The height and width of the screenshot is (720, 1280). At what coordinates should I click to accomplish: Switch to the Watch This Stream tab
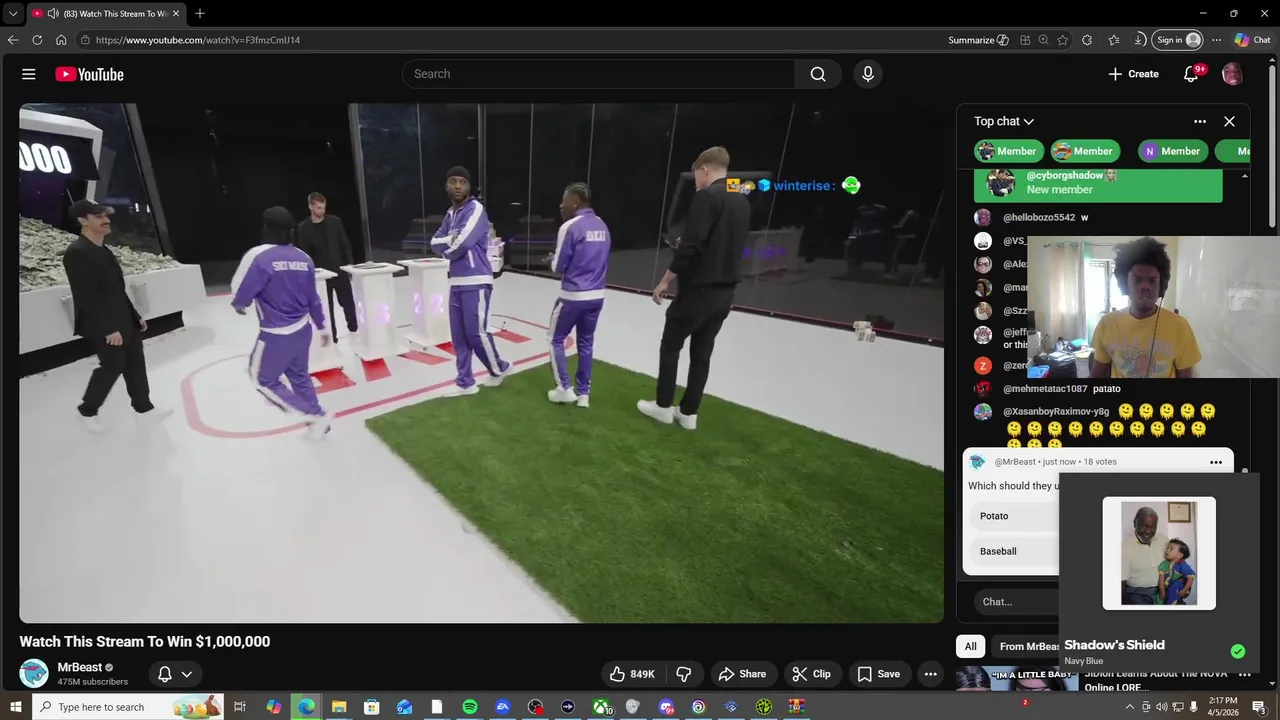pyautogui.click(x=105, y=13)
